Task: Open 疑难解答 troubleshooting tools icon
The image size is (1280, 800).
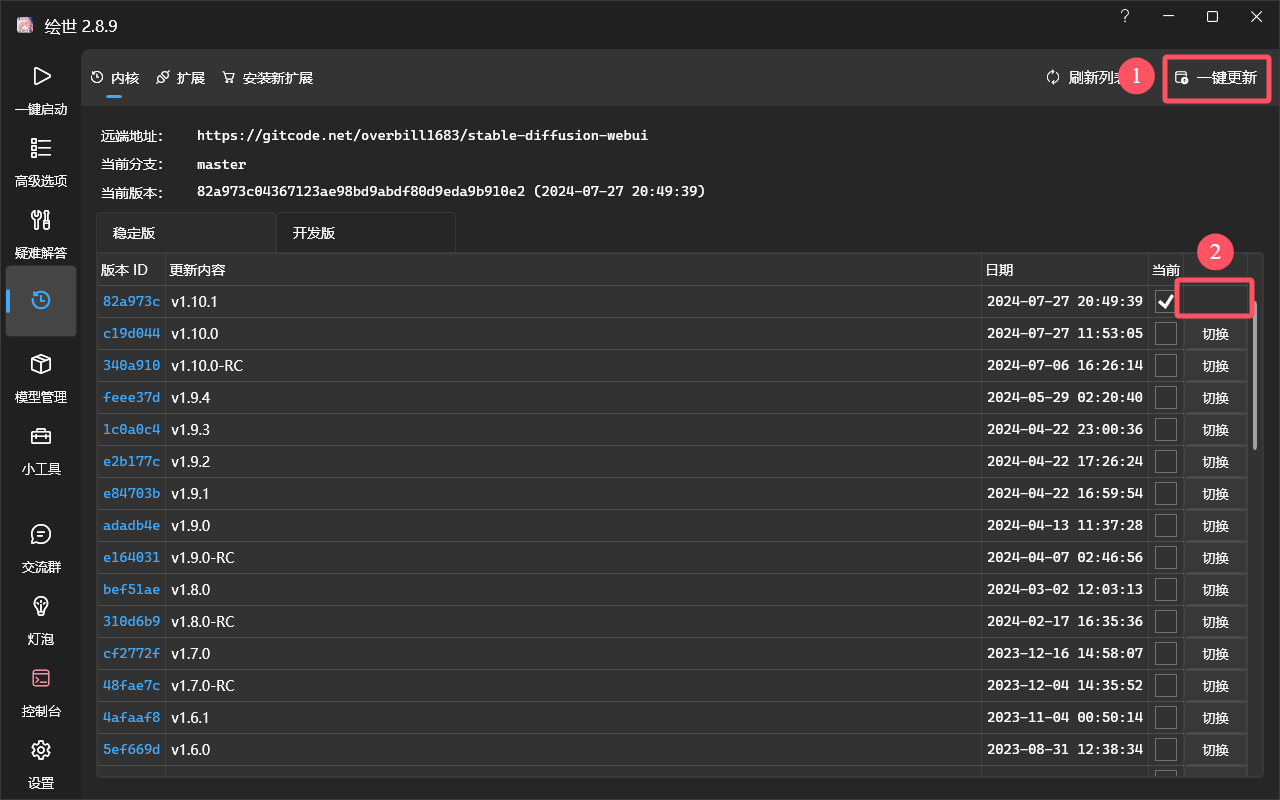Action: tap(41, 220)
